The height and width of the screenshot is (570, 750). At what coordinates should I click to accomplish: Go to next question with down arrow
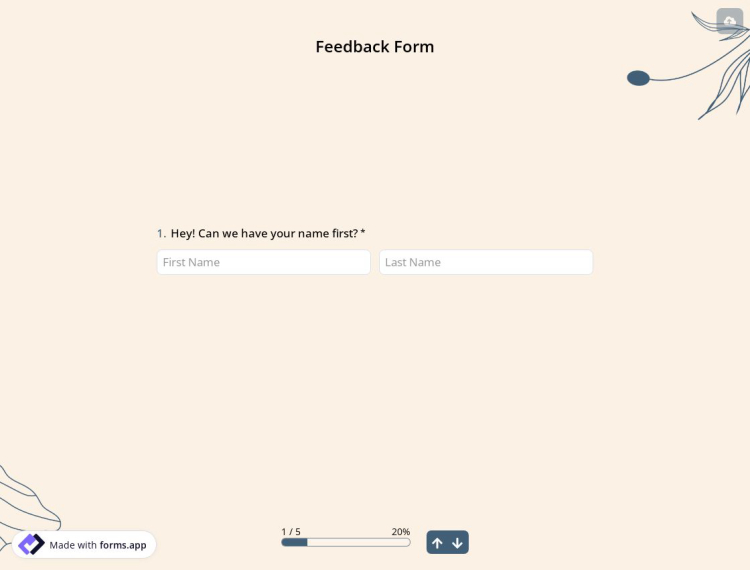click(457, 543)
